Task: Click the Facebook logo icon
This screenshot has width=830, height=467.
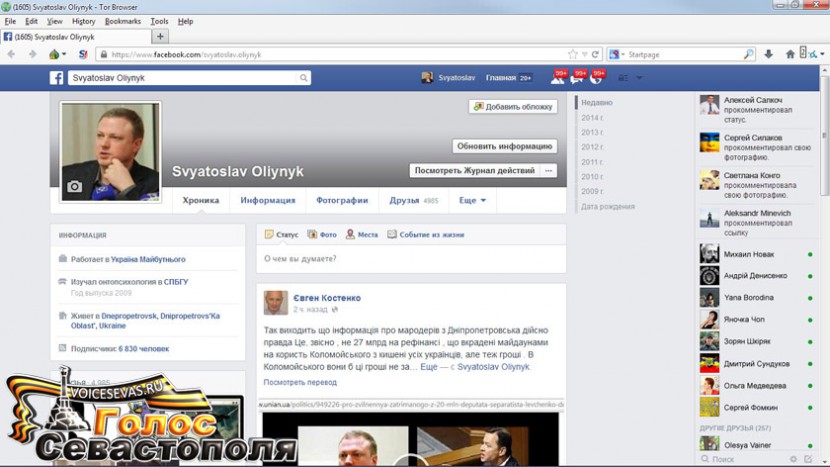Action: pyautogui.click(x=57, y=78)
